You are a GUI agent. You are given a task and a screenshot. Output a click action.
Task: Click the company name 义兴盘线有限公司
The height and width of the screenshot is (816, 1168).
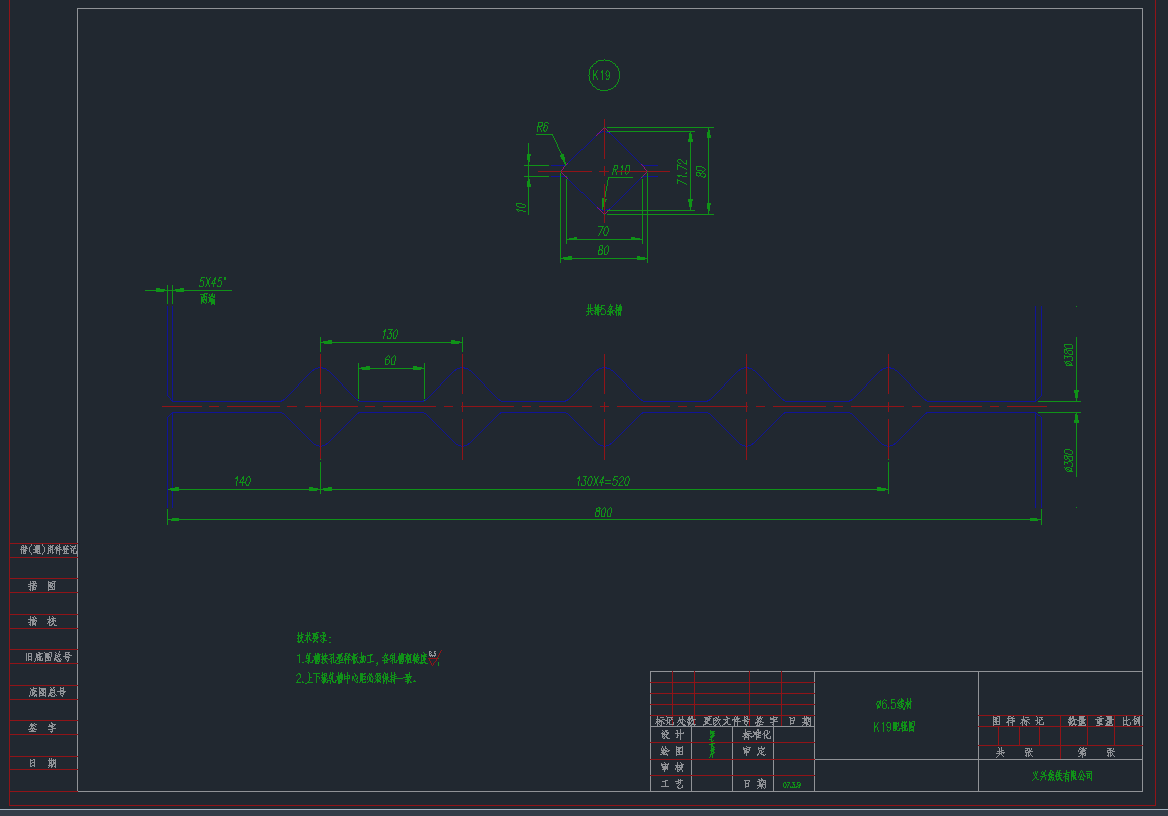point(1062,776)
